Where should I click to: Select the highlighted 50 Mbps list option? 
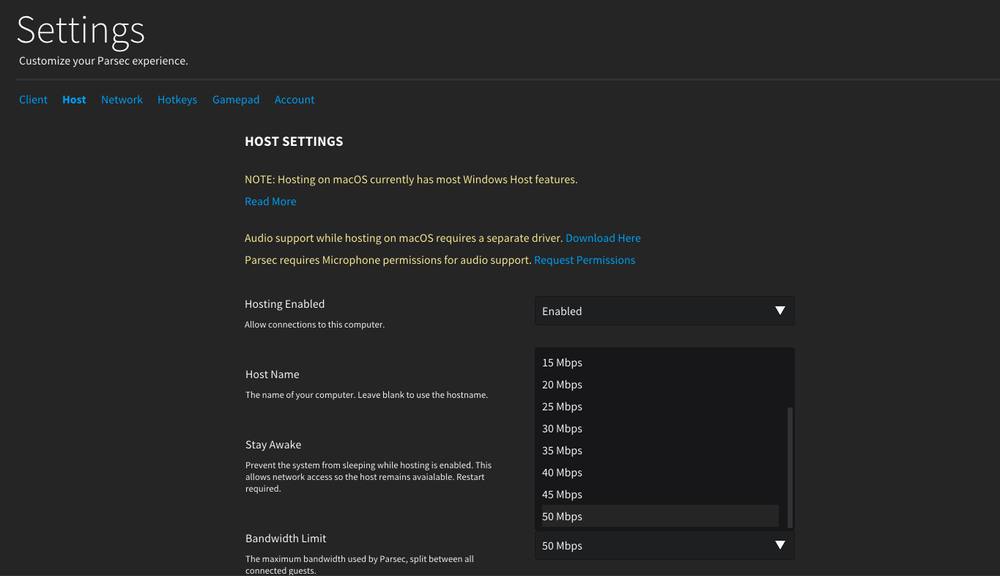tap(660, 516)
